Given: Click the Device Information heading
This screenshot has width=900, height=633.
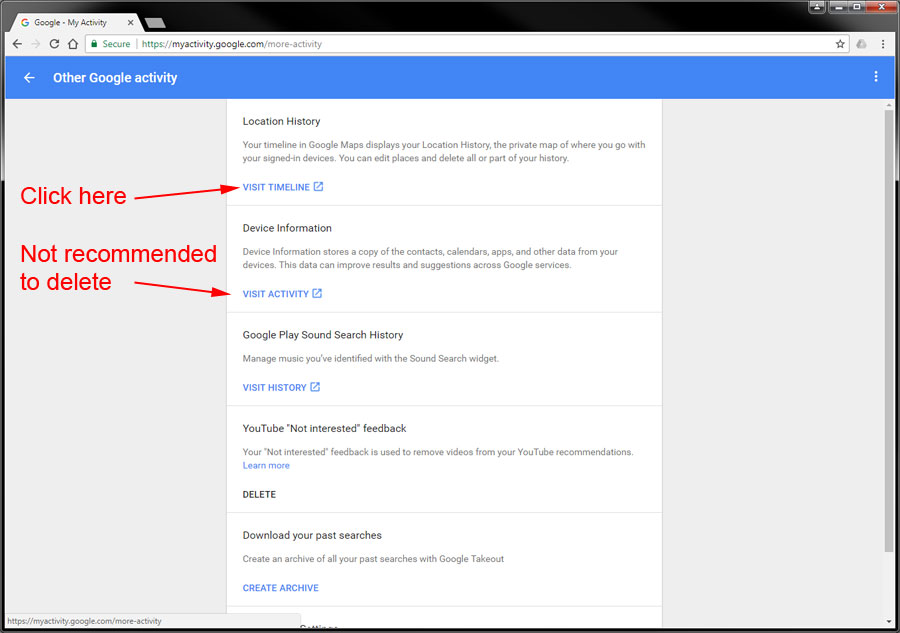Looking at the screenshot, I should tap(287, 228).
